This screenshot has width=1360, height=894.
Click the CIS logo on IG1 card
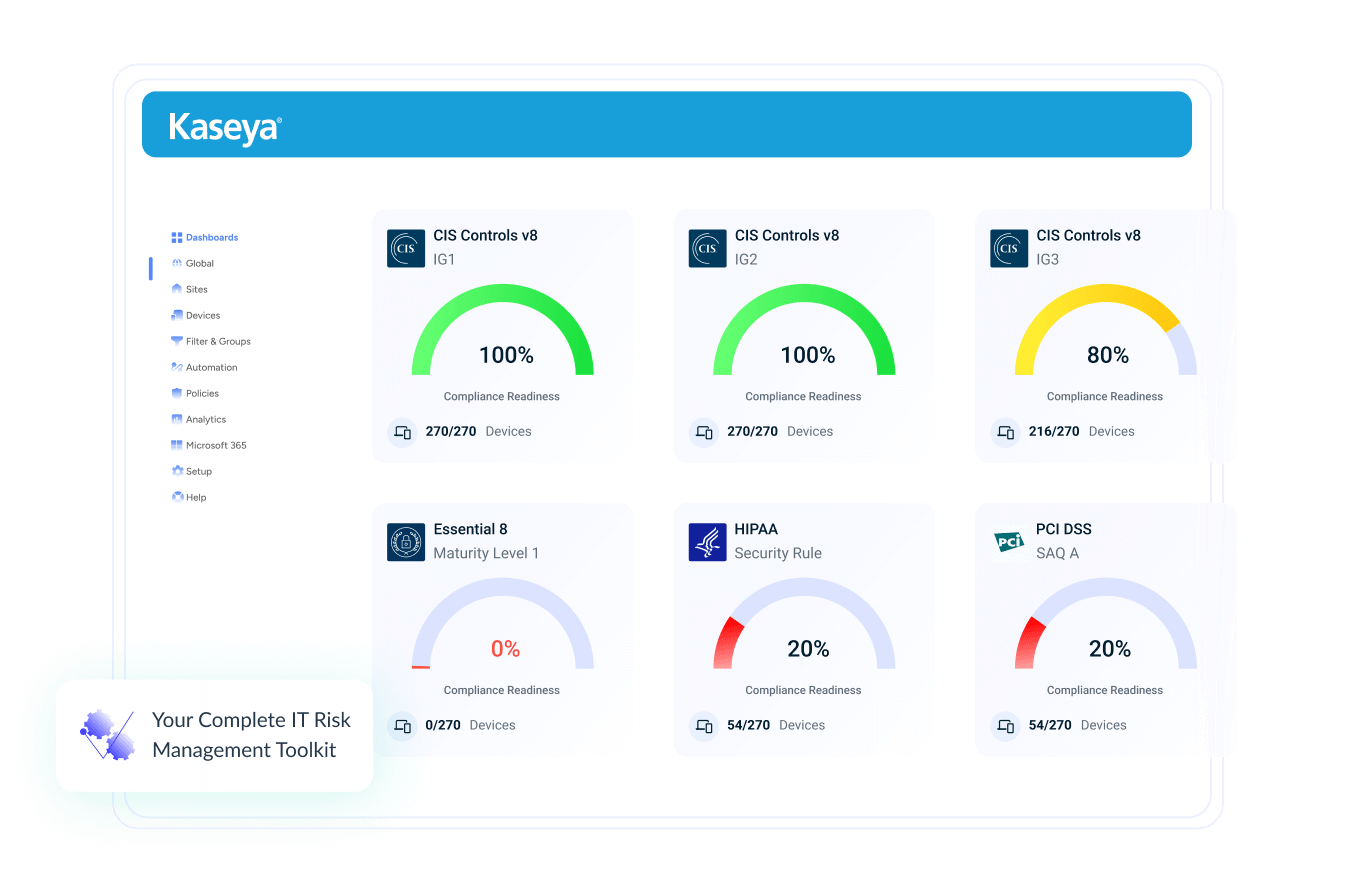click(406, 248)
